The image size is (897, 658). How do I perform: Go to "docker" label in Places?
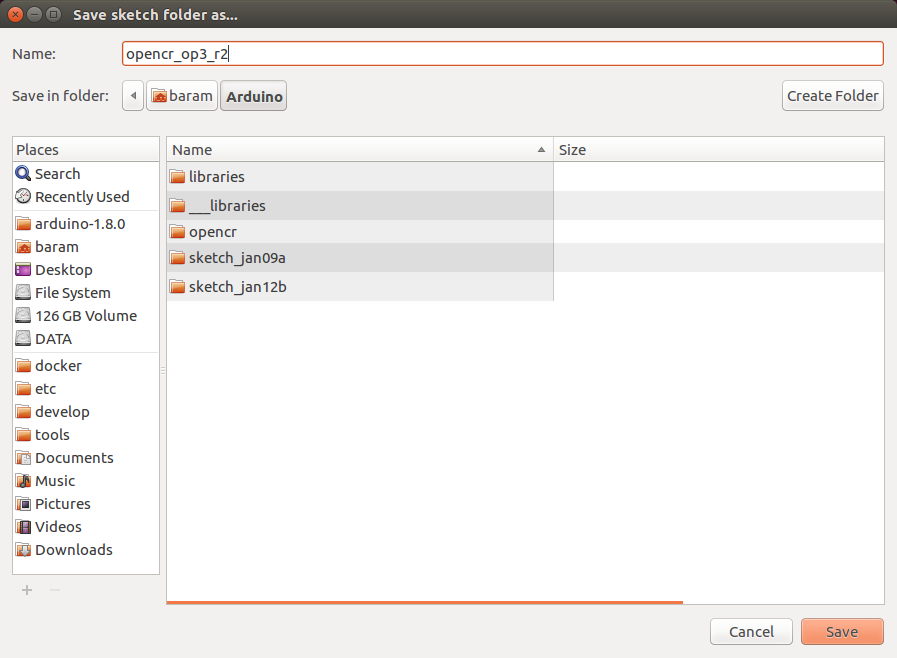58,366
